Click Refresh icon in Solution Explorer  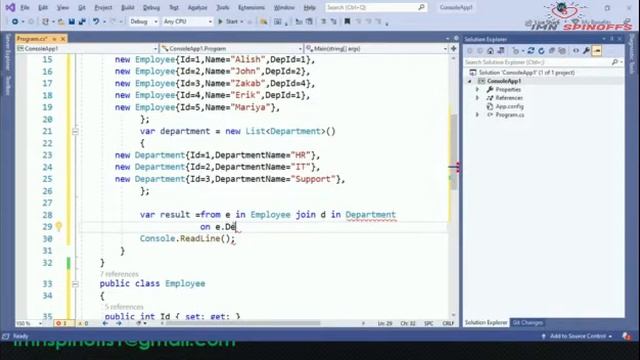[541, 51]
